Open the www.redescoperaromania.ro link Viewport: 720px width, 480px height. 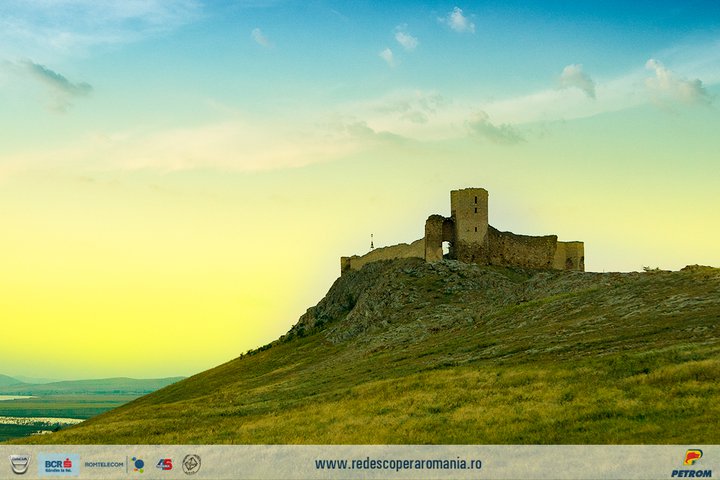(398, 464)
